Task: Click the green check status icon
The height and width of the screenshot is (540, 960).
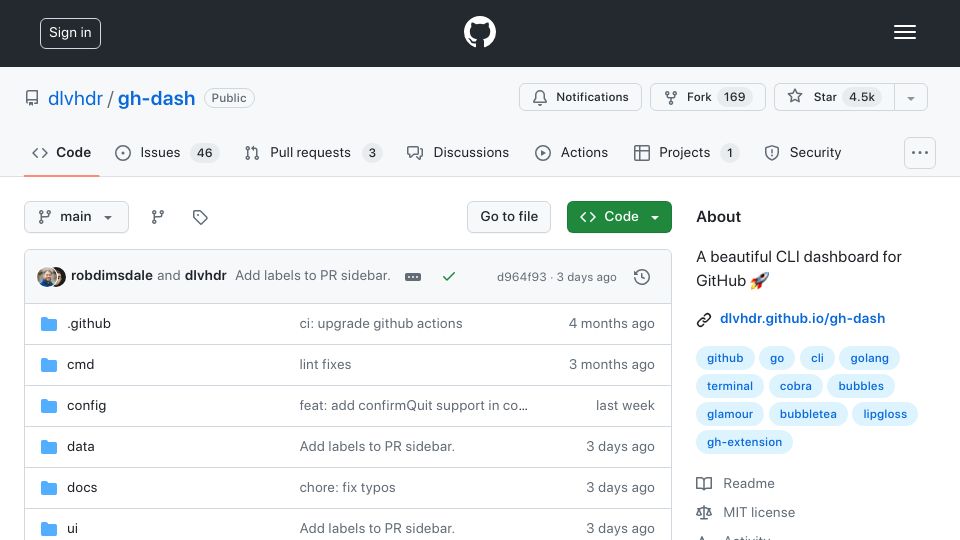Action: click(449, 277)
